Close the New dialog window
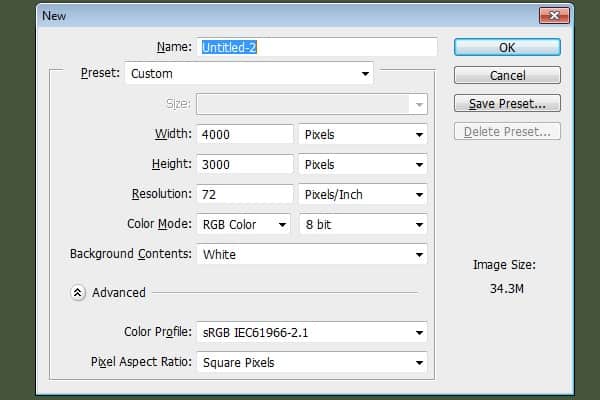600x400 pixels. [x=554, y=16]
